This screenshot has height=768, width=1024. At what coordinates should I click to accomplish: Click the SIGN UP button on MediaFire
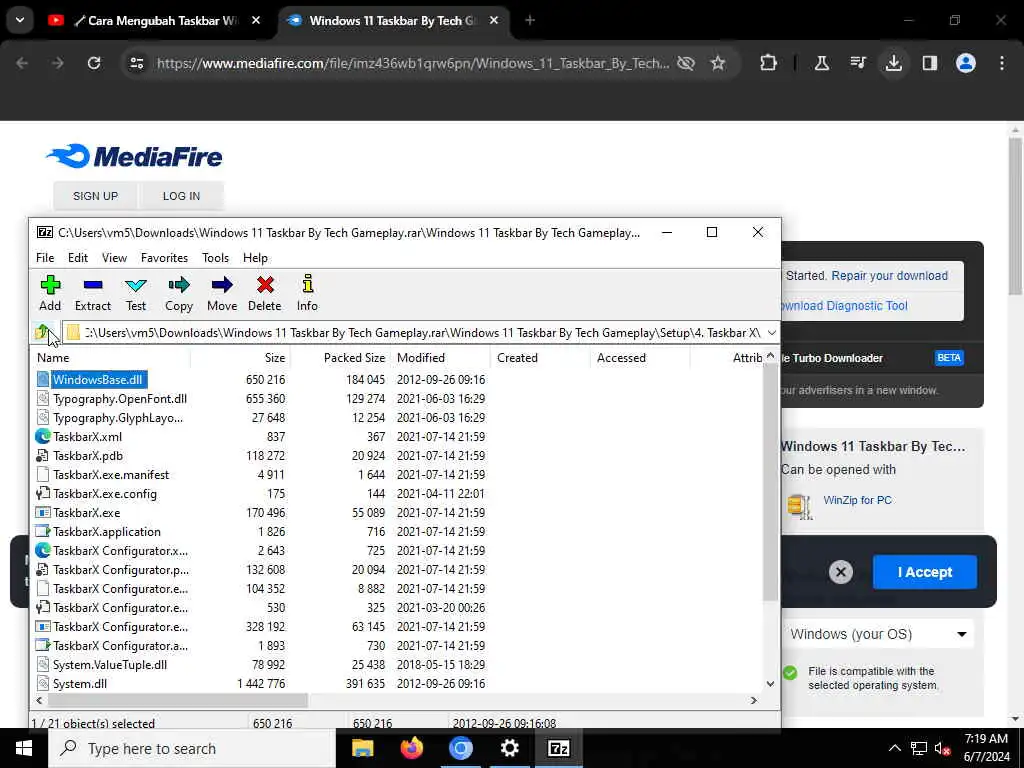(95, 196)
